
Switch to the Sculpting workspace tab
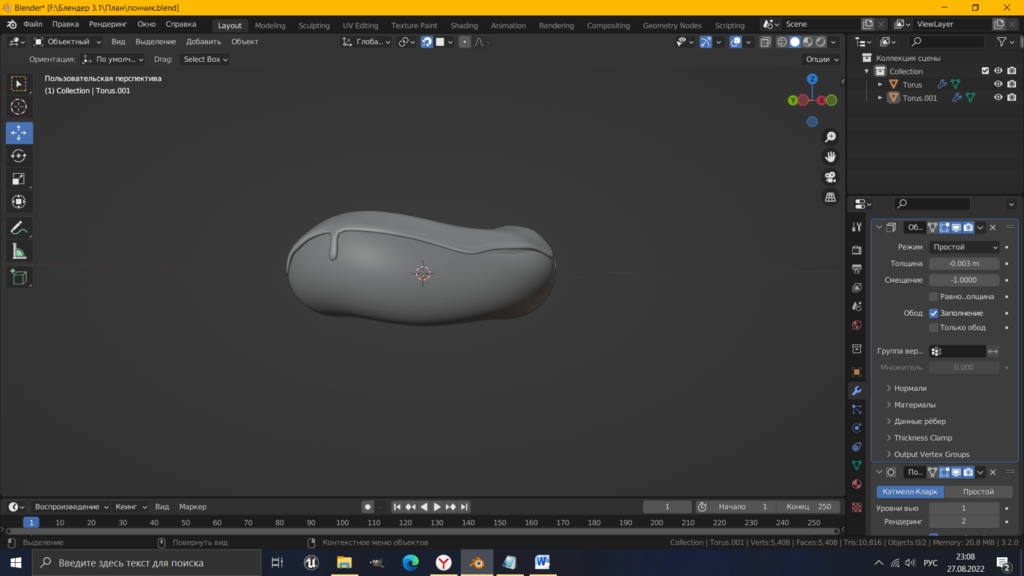[x=314, y=25]
